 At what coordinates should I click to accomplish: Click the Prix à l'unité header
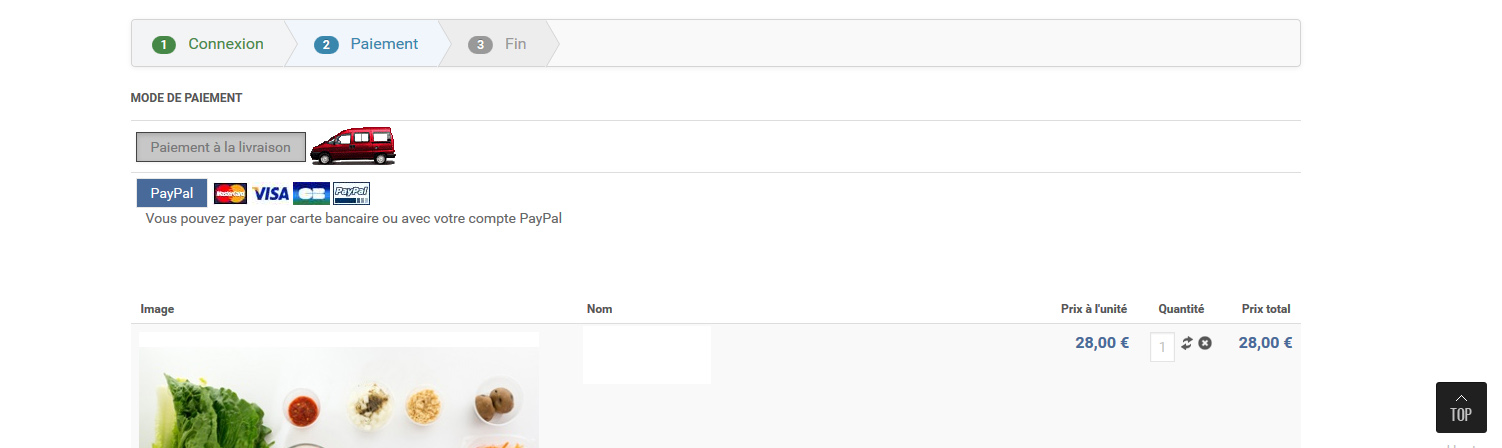coord(1094,309)
